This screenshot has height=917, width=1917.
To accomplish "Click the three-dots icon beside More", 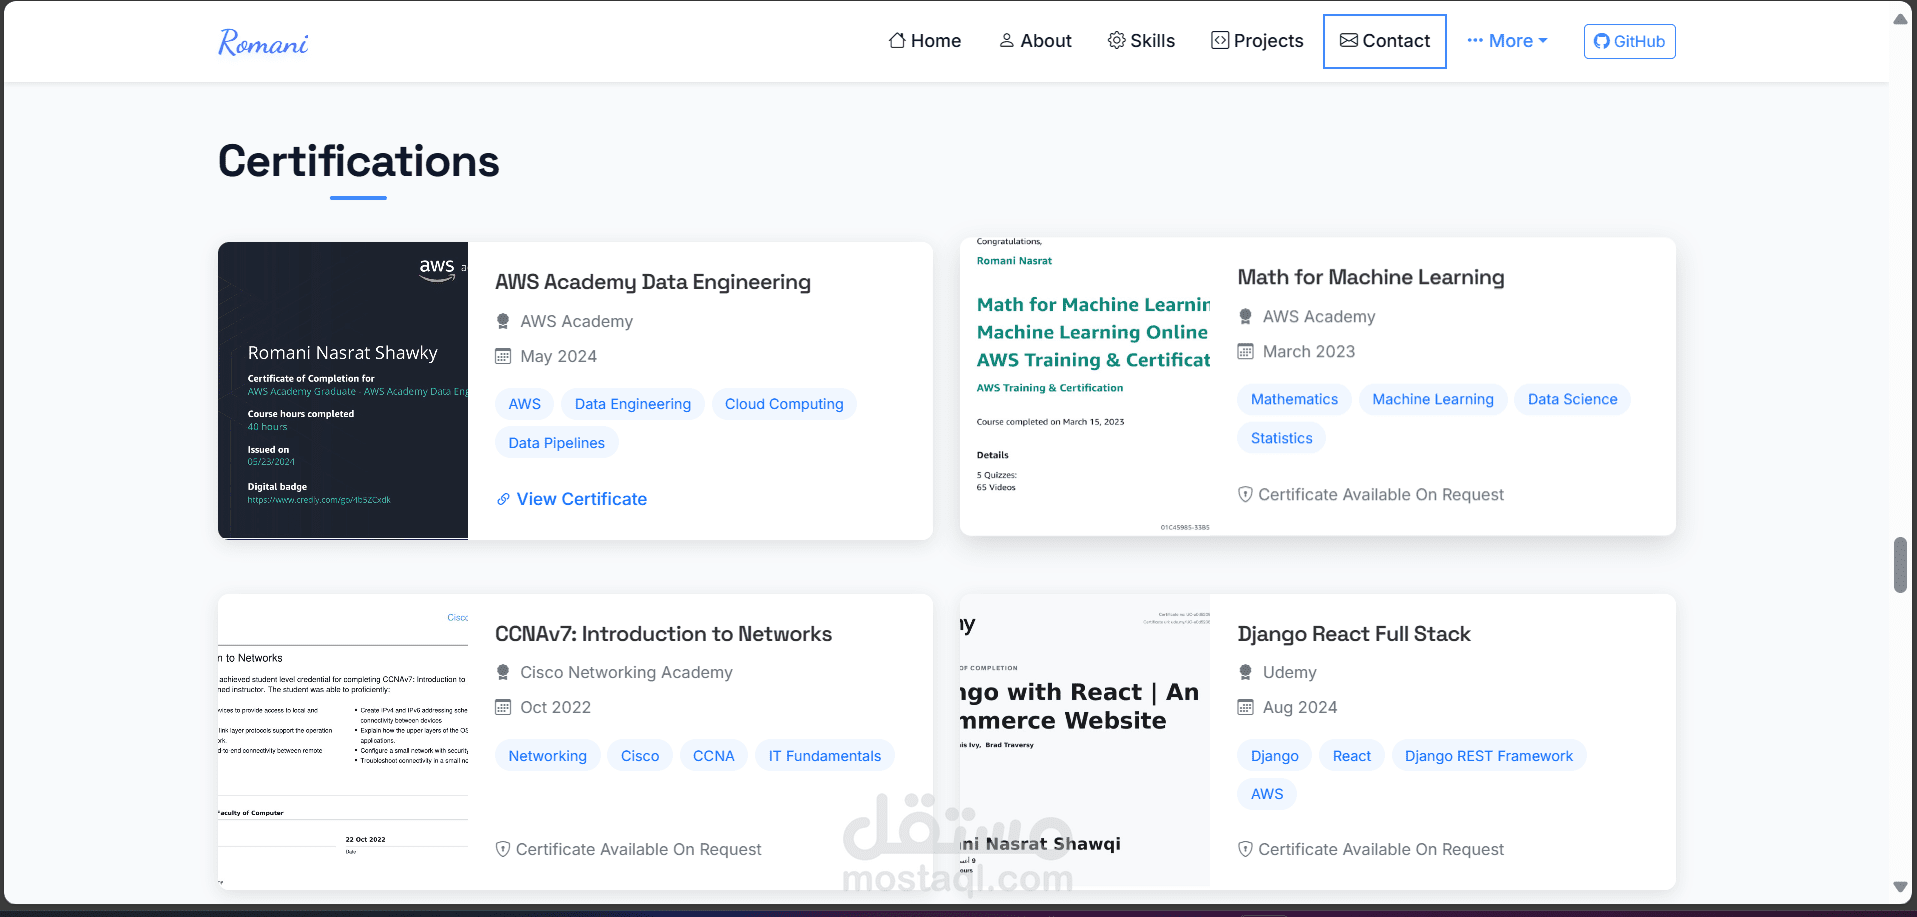I will pos(1475,41).
